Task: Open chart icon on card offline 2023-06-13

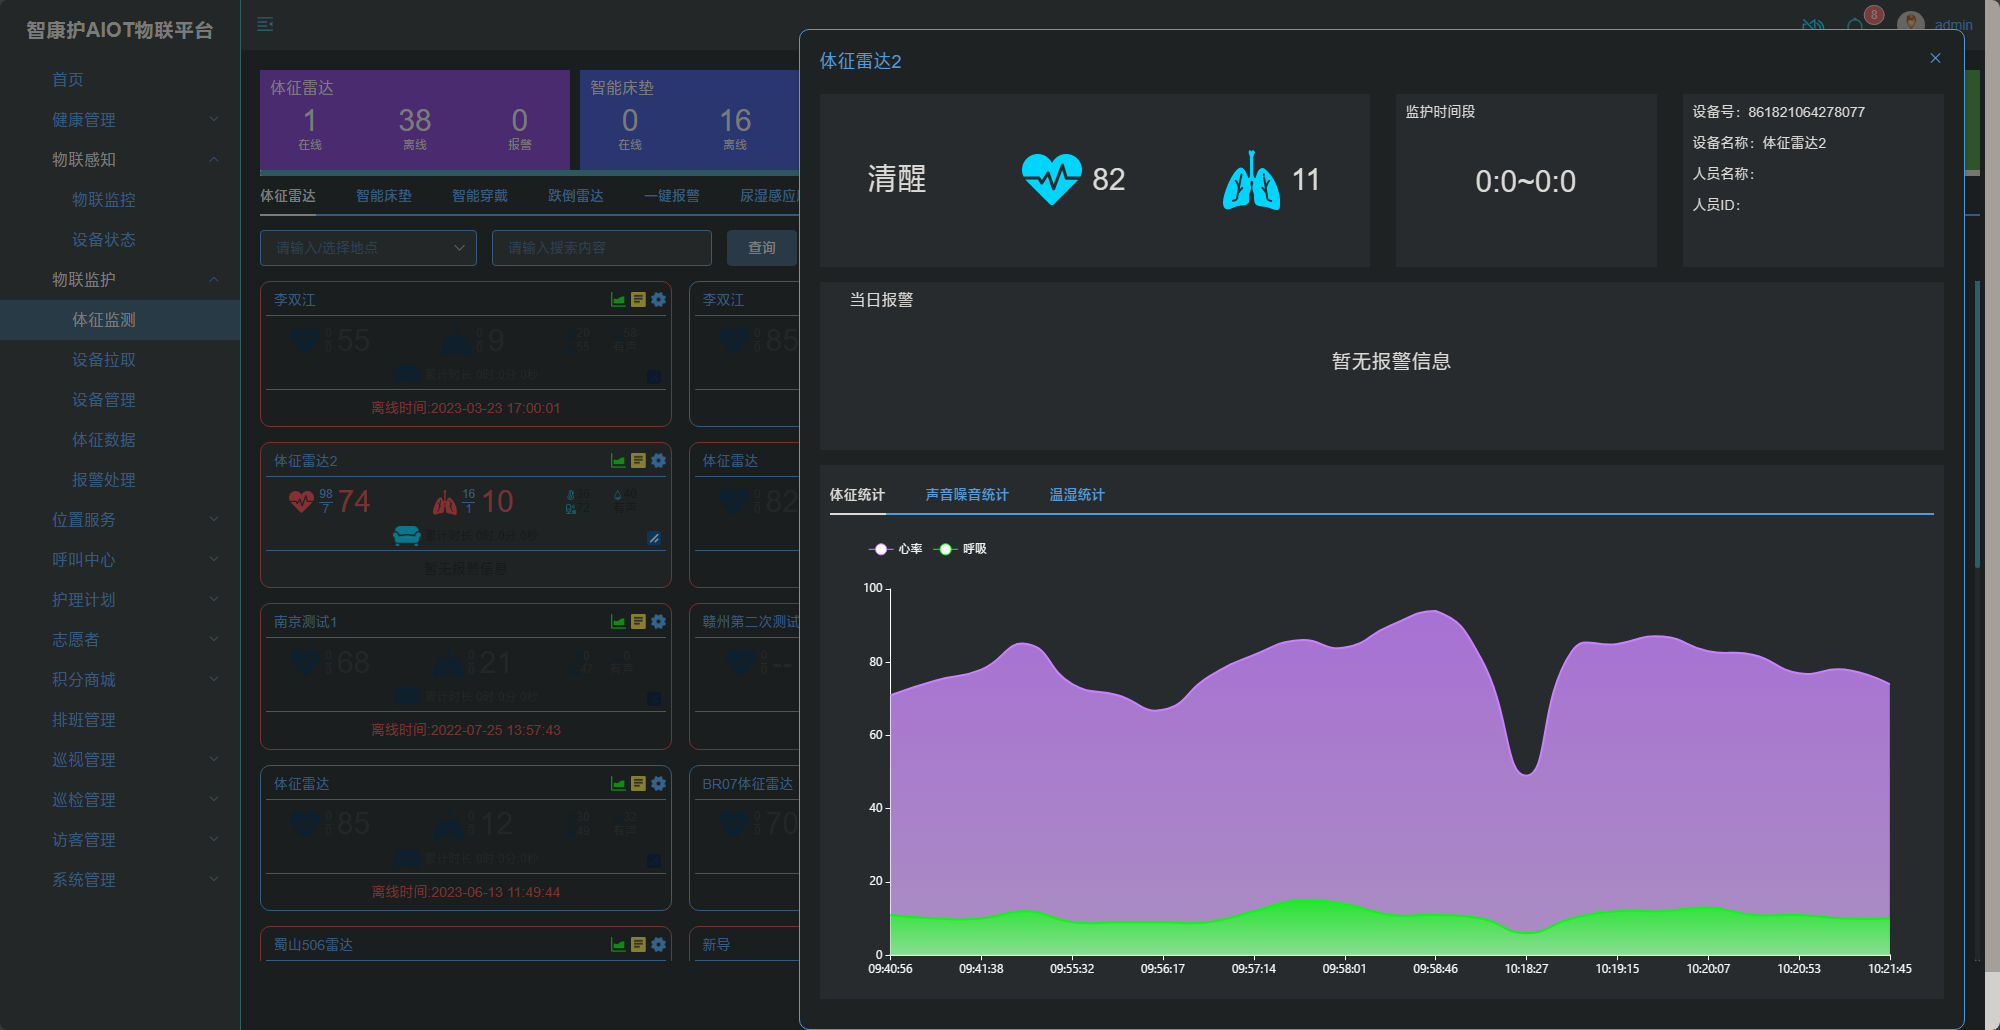Action: (618, 784)
